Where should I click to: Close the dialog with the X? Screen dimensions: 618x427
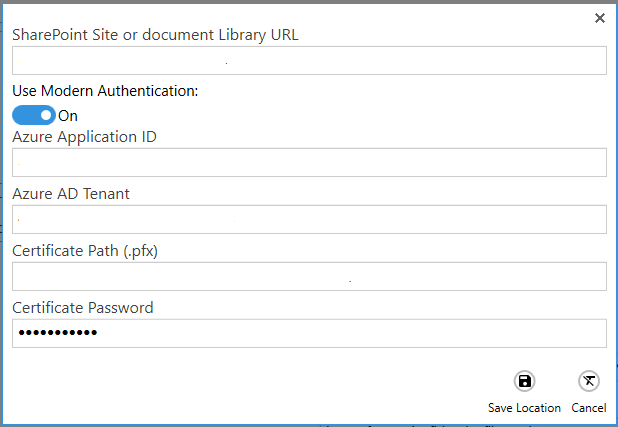click(x=600, y=18)
